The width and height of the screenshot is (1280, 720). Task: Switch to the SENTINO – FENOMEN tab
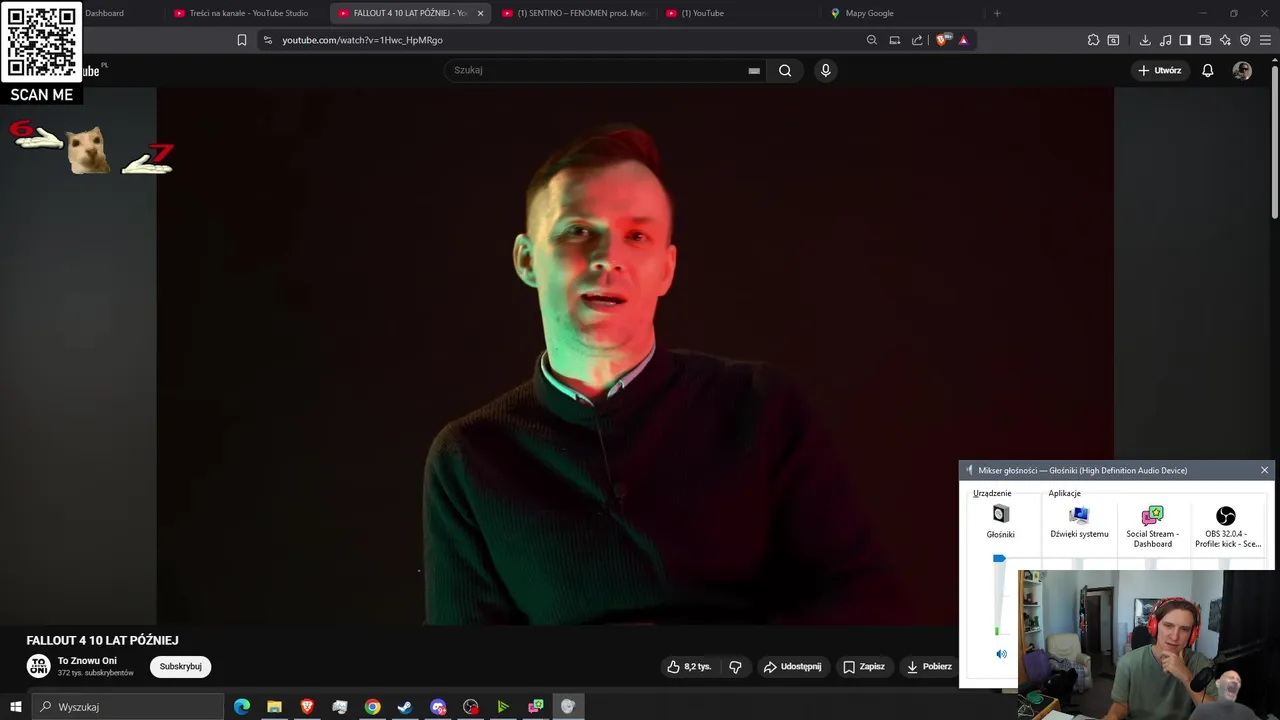coord(575,13)
